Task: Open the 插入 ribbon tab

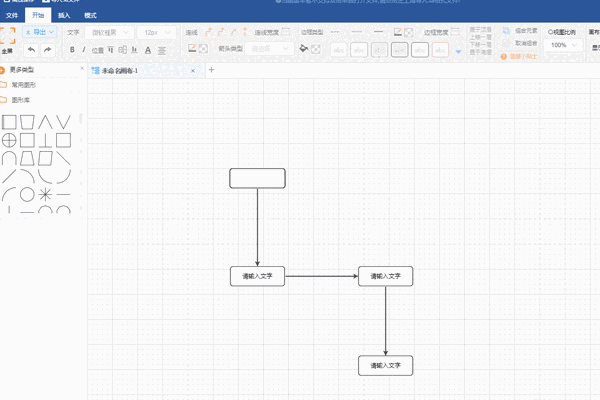Action: (x=64, y=16)
